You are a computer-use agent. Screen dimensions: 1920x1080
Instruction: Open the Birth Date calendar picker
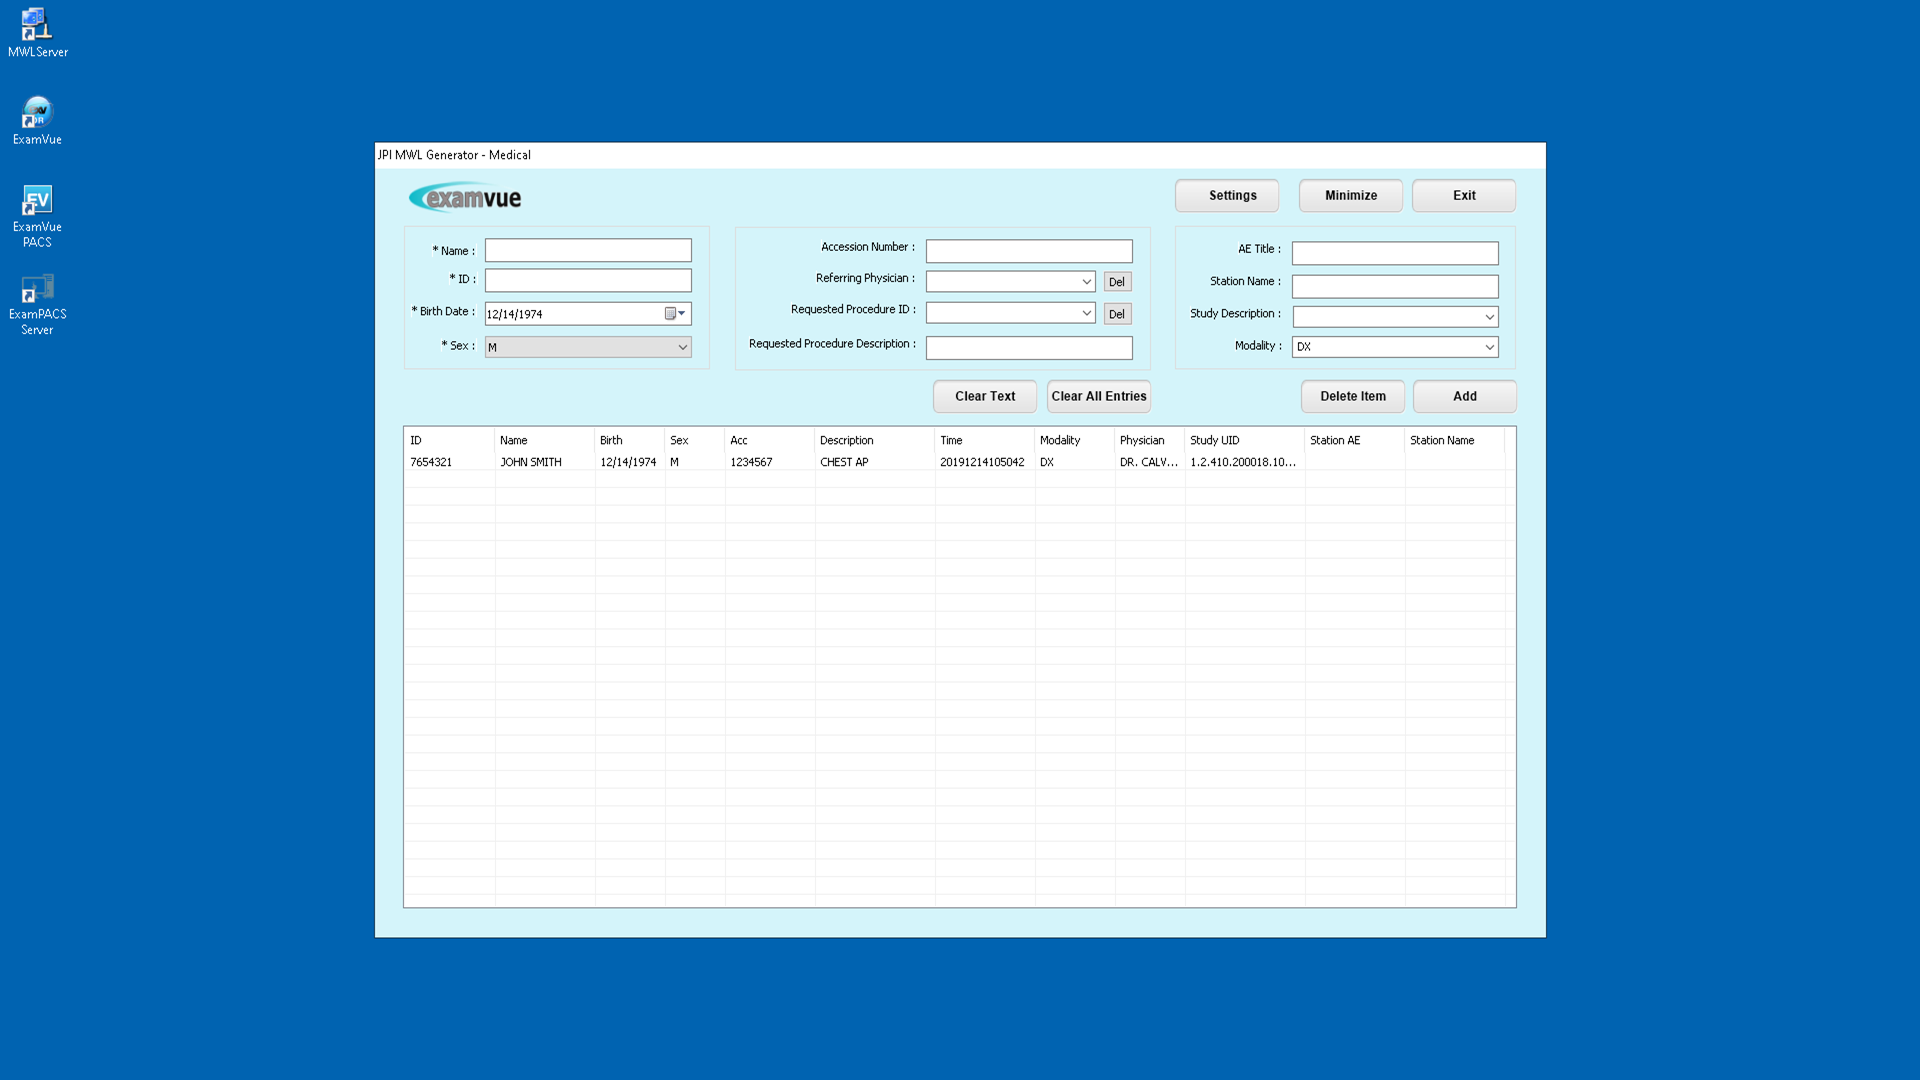pos(675,314)
